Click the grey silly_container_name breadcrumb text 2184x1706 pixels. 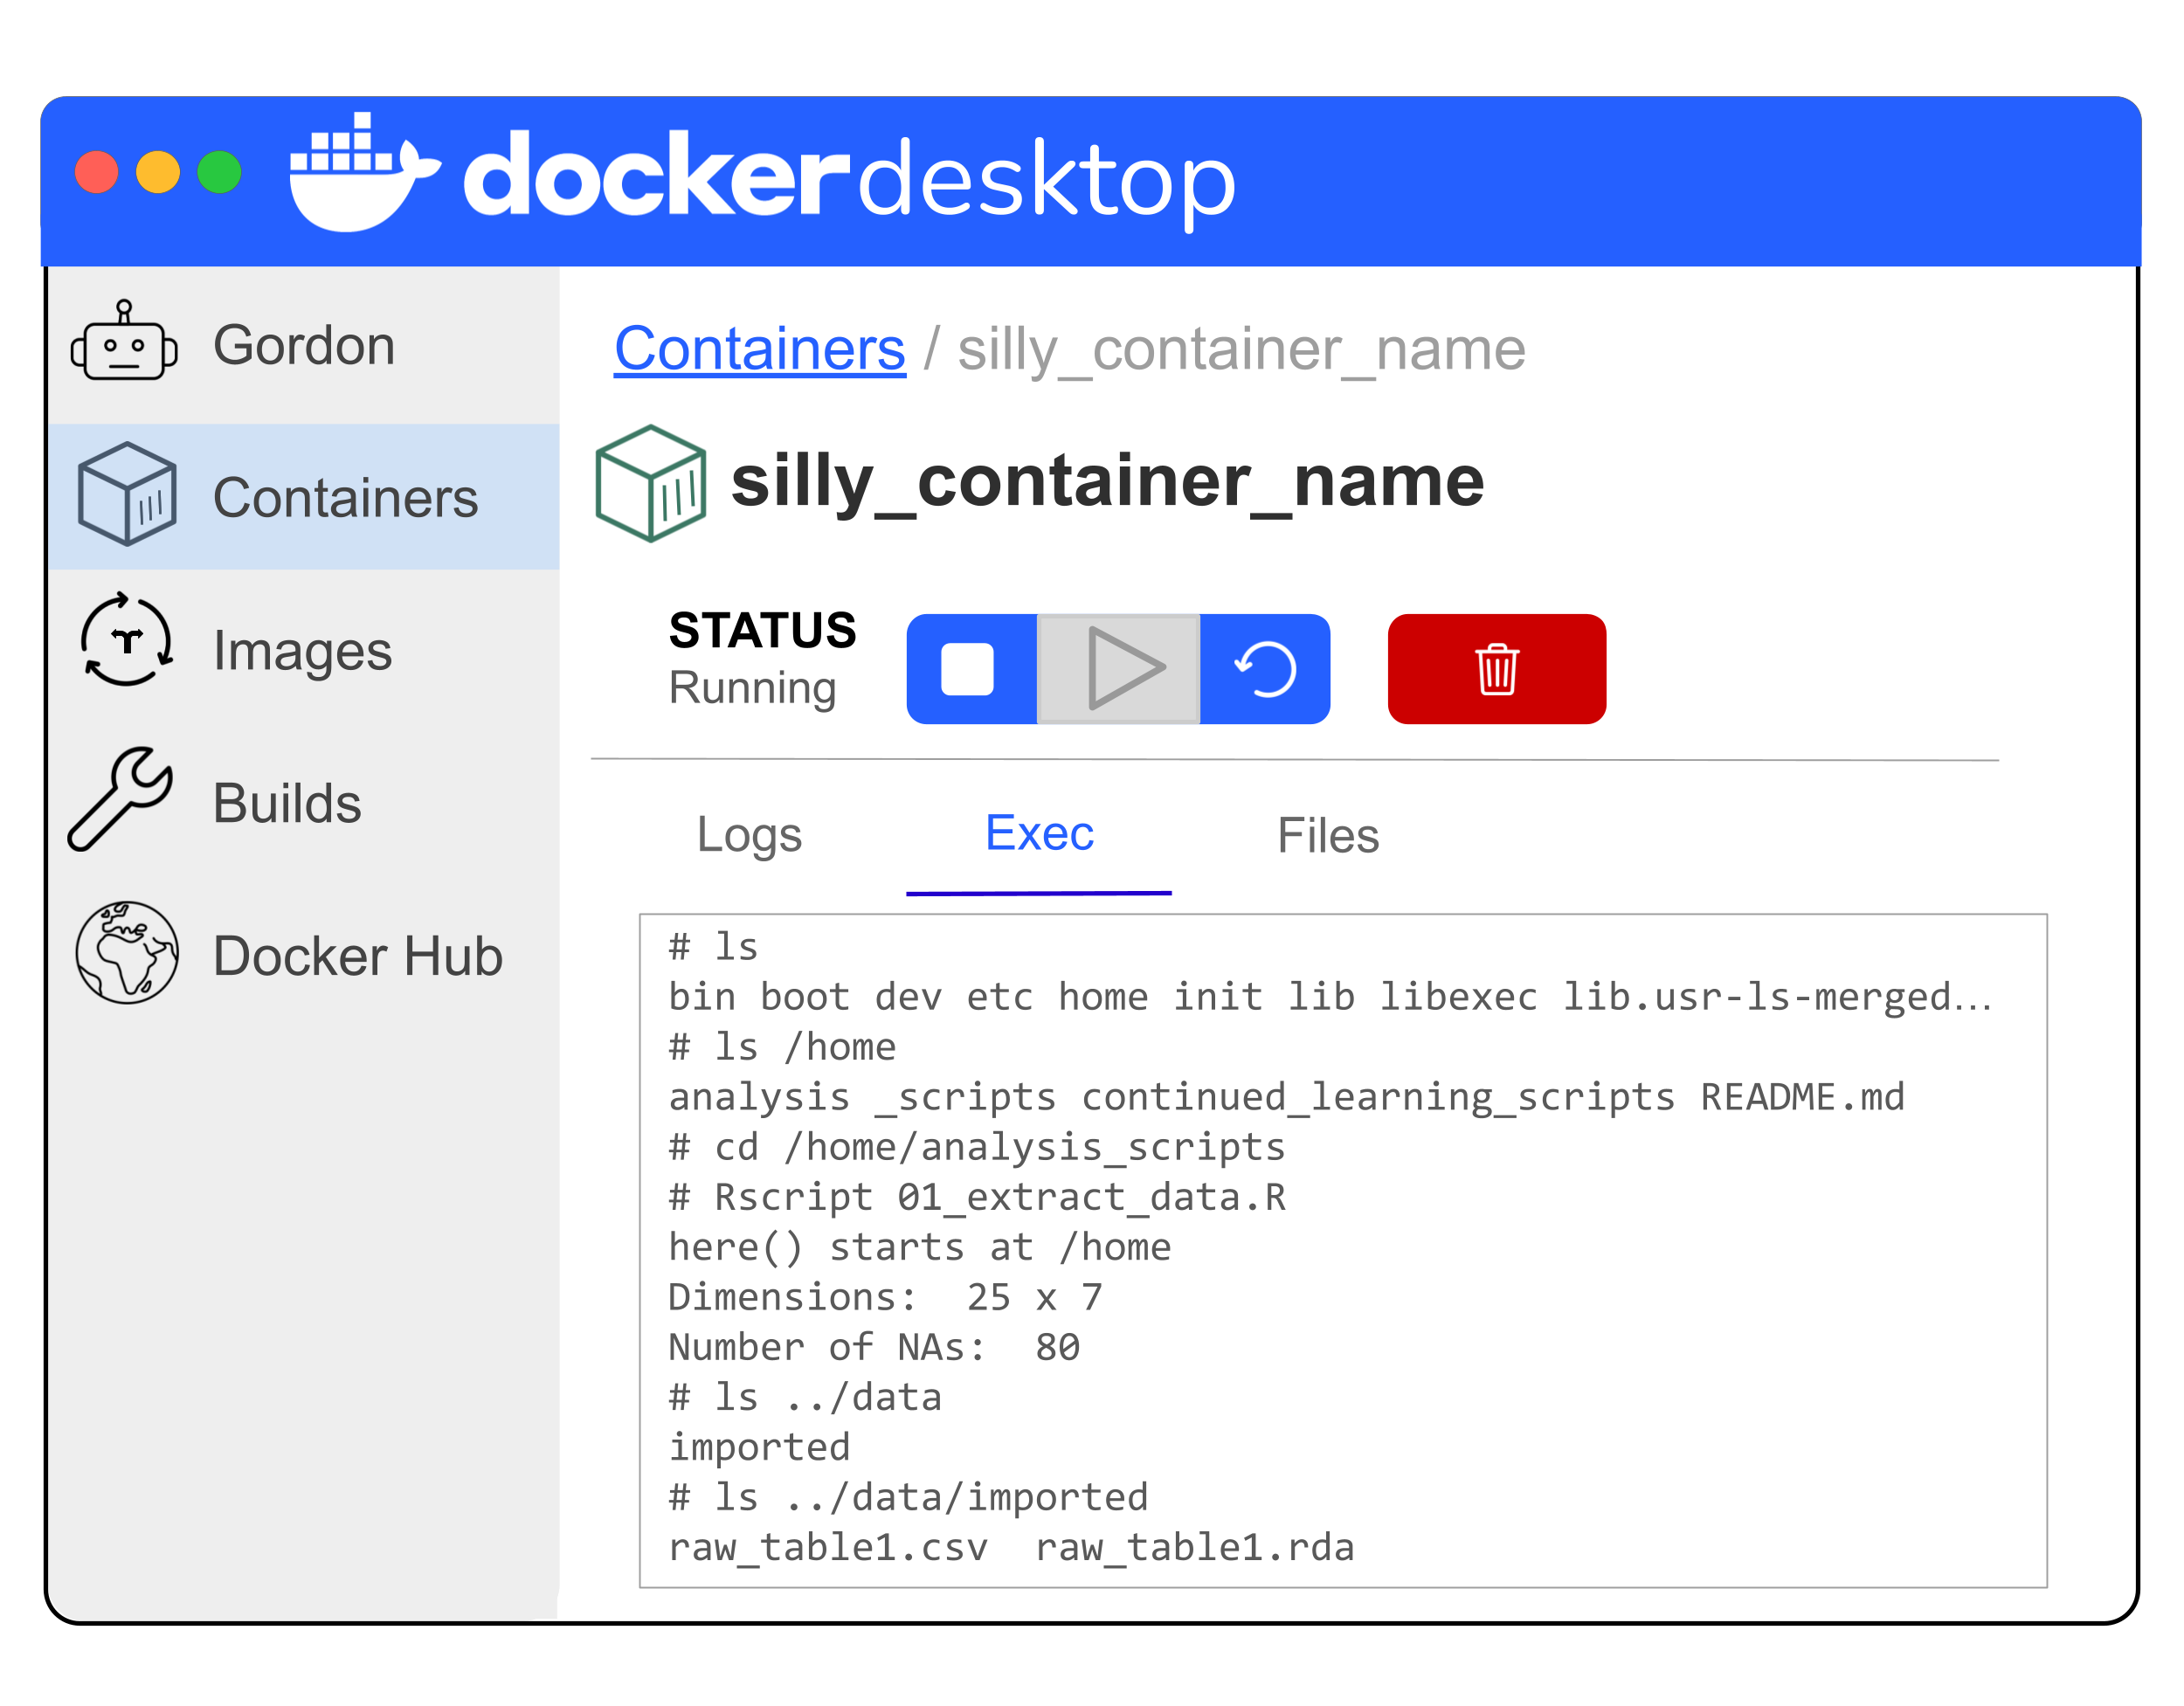[x=1242, y=350]
